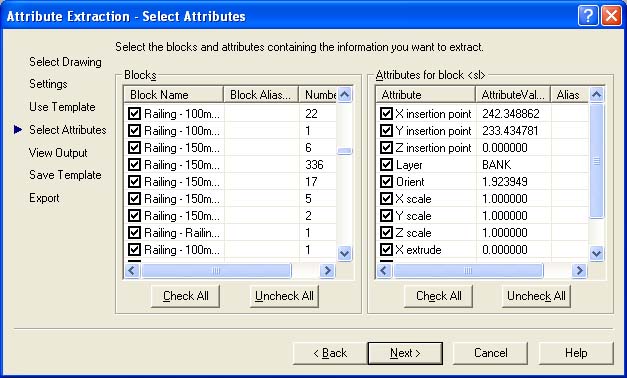Toggle the Z scale attribute
Image resolution: width=627 pixels, height=378 pixels.
(386, 232)
